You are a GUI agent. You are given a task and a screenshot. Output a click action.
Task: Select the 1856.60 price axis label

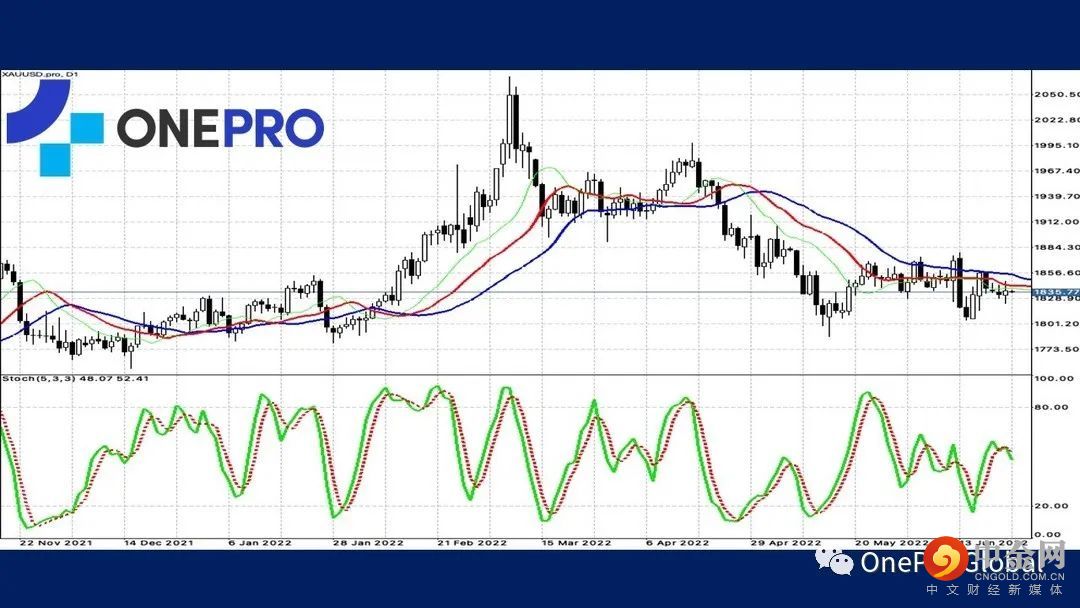1057,273
